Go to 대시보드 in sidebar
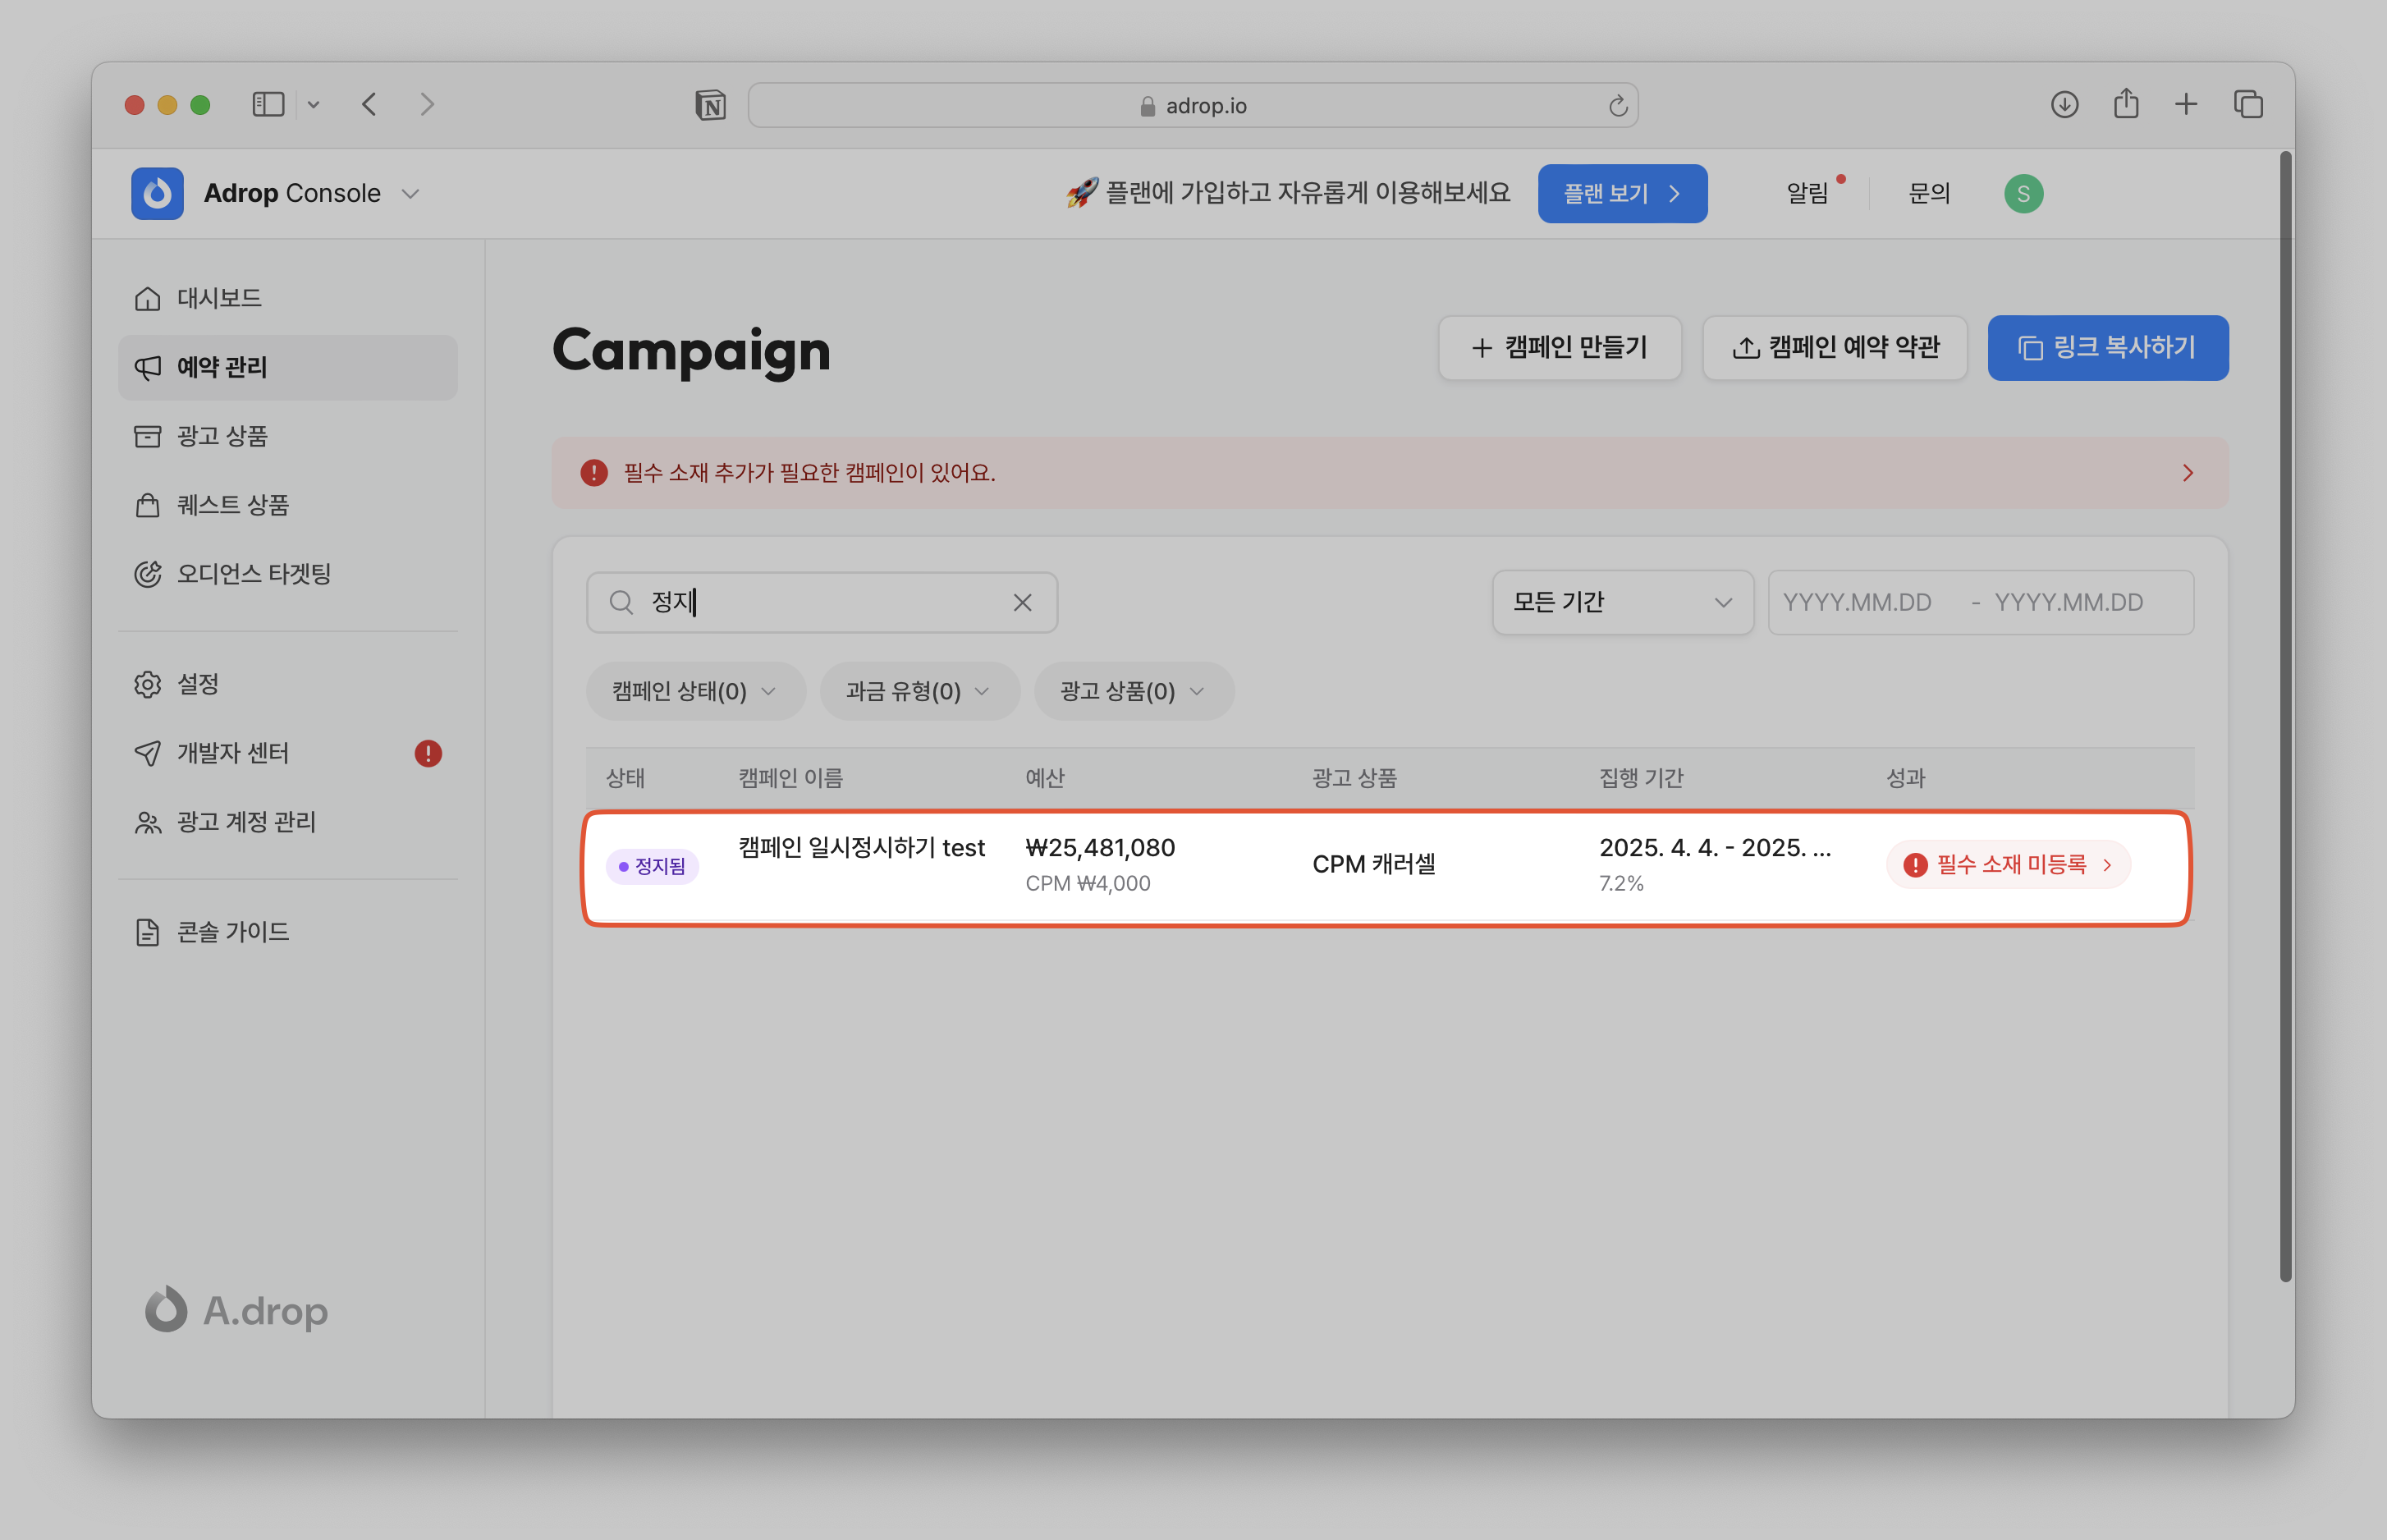Screen dimensions: 2387x1540 point(219,298)
